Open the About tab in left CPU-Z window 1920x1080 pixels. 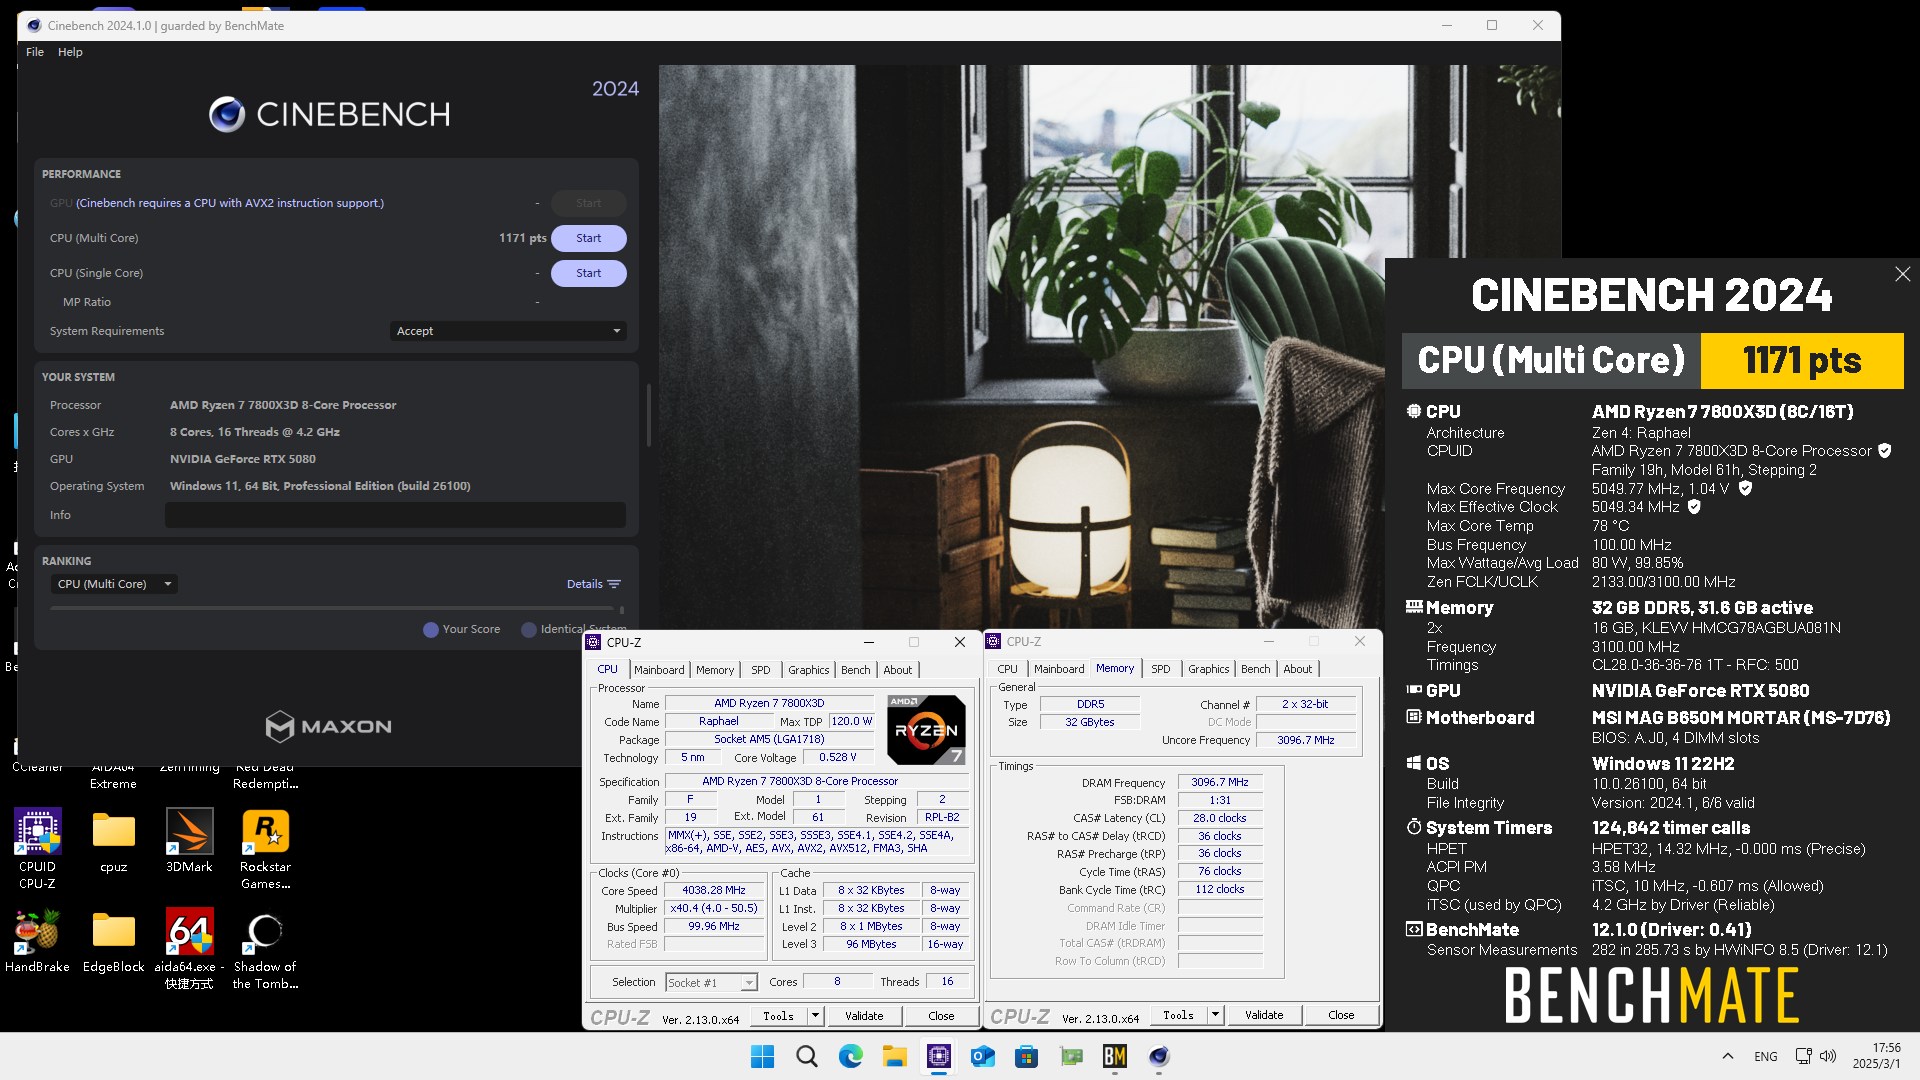pyautogui.click(x=897, y=670)
